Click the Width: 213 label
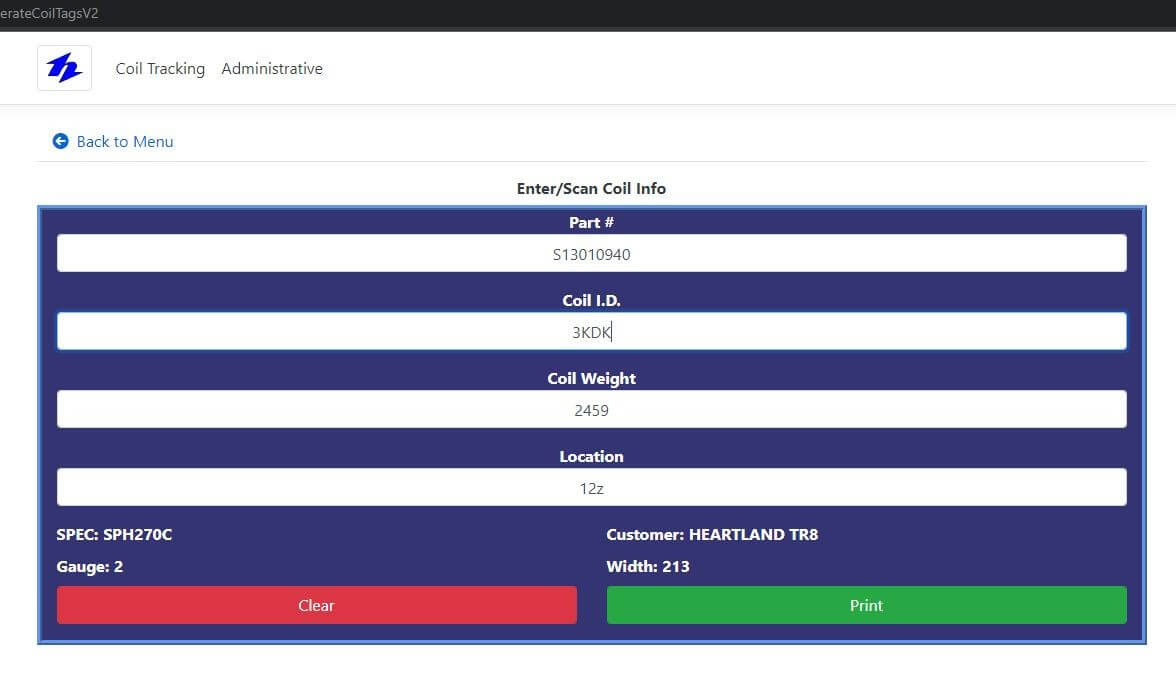The height and width of the screenshot is (683, 1176). 648,566
